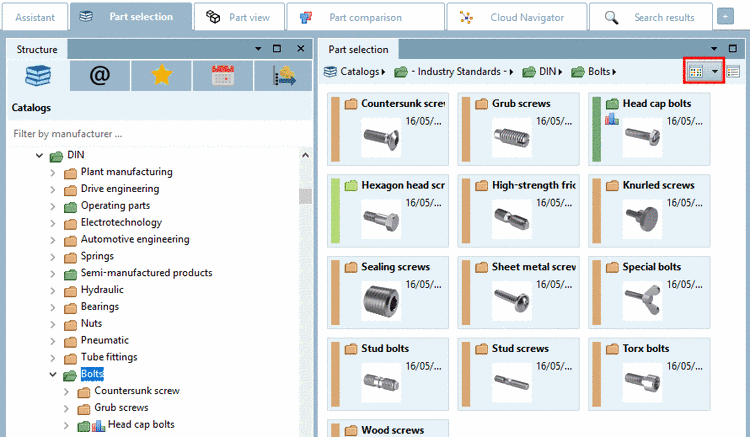Click the @ suppliers icon tab
Screen dimensions: 750x437
(x=99, y=76)
